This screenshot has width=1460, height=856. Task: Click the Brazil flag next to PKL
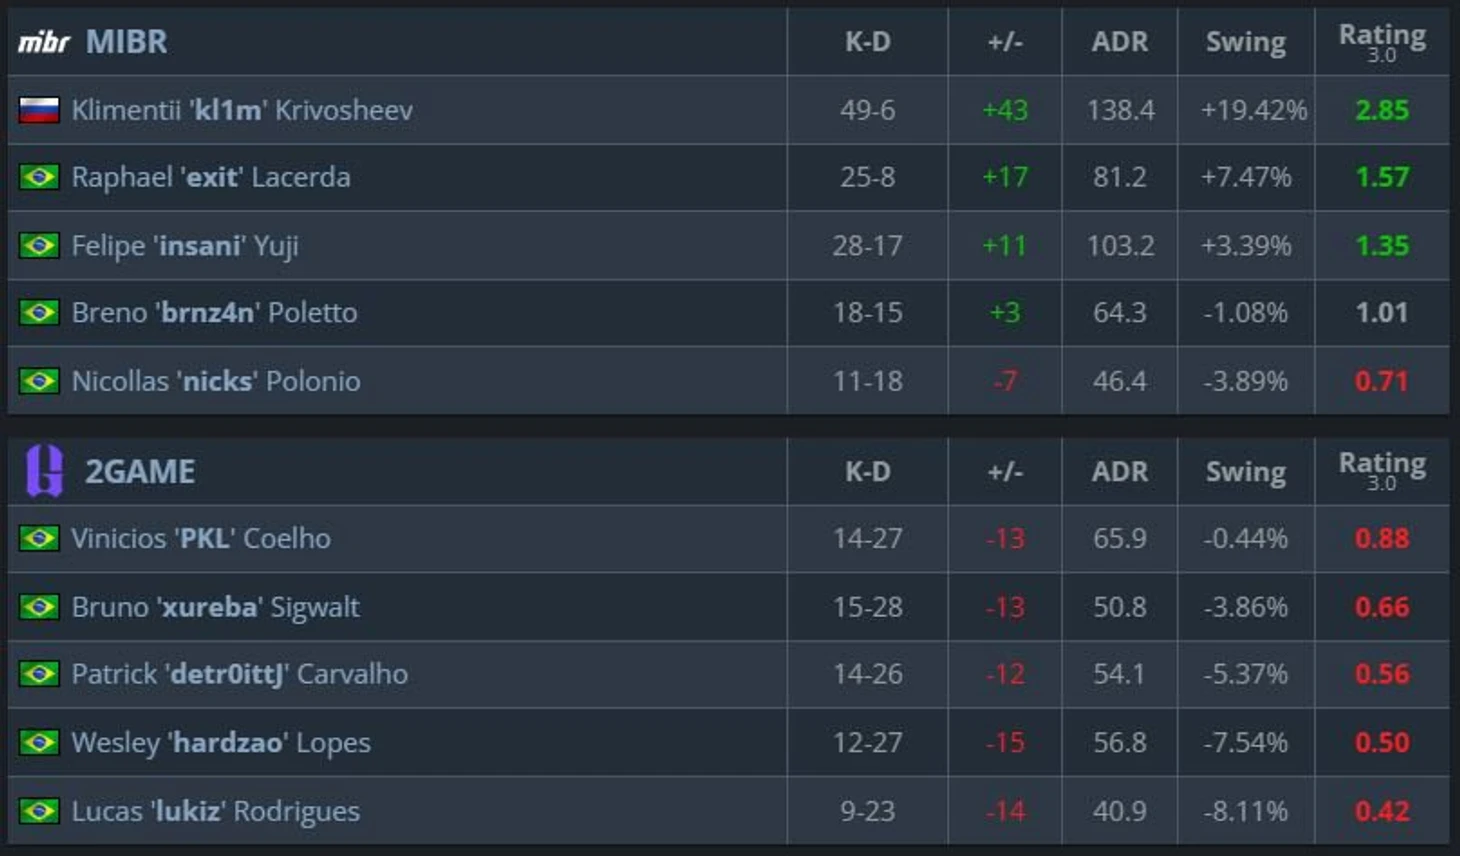[39, 538]
